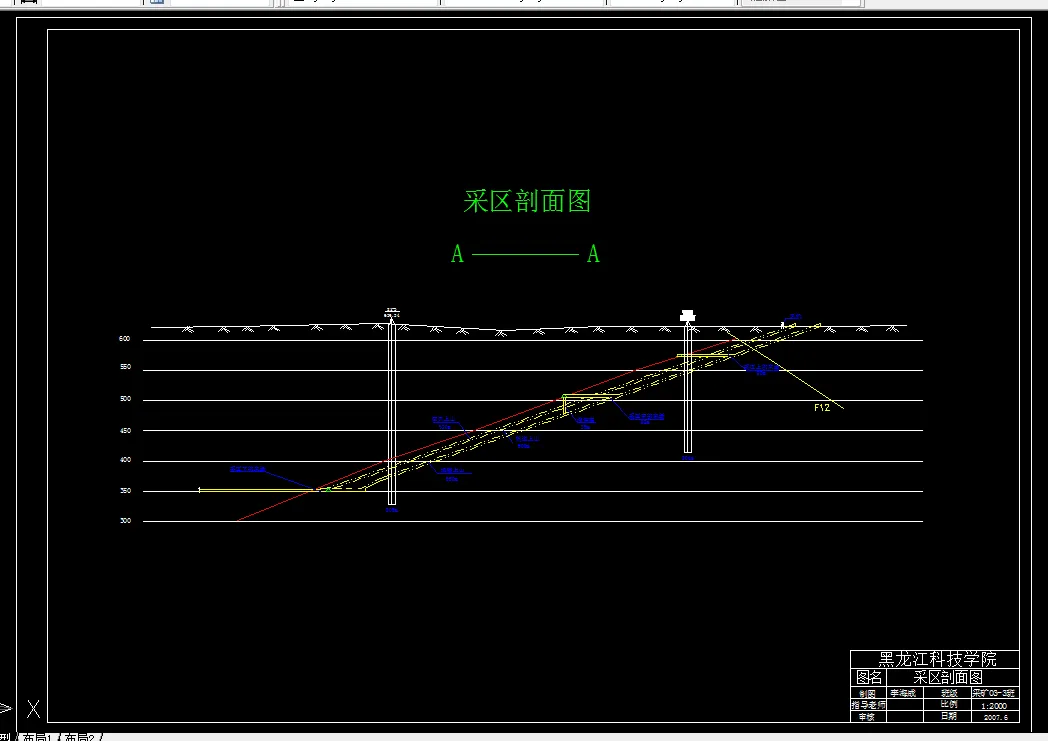This screenshot has height=741, width=1048.
Task: Select the class value 采矿03-3班
Action: (994, 694)
